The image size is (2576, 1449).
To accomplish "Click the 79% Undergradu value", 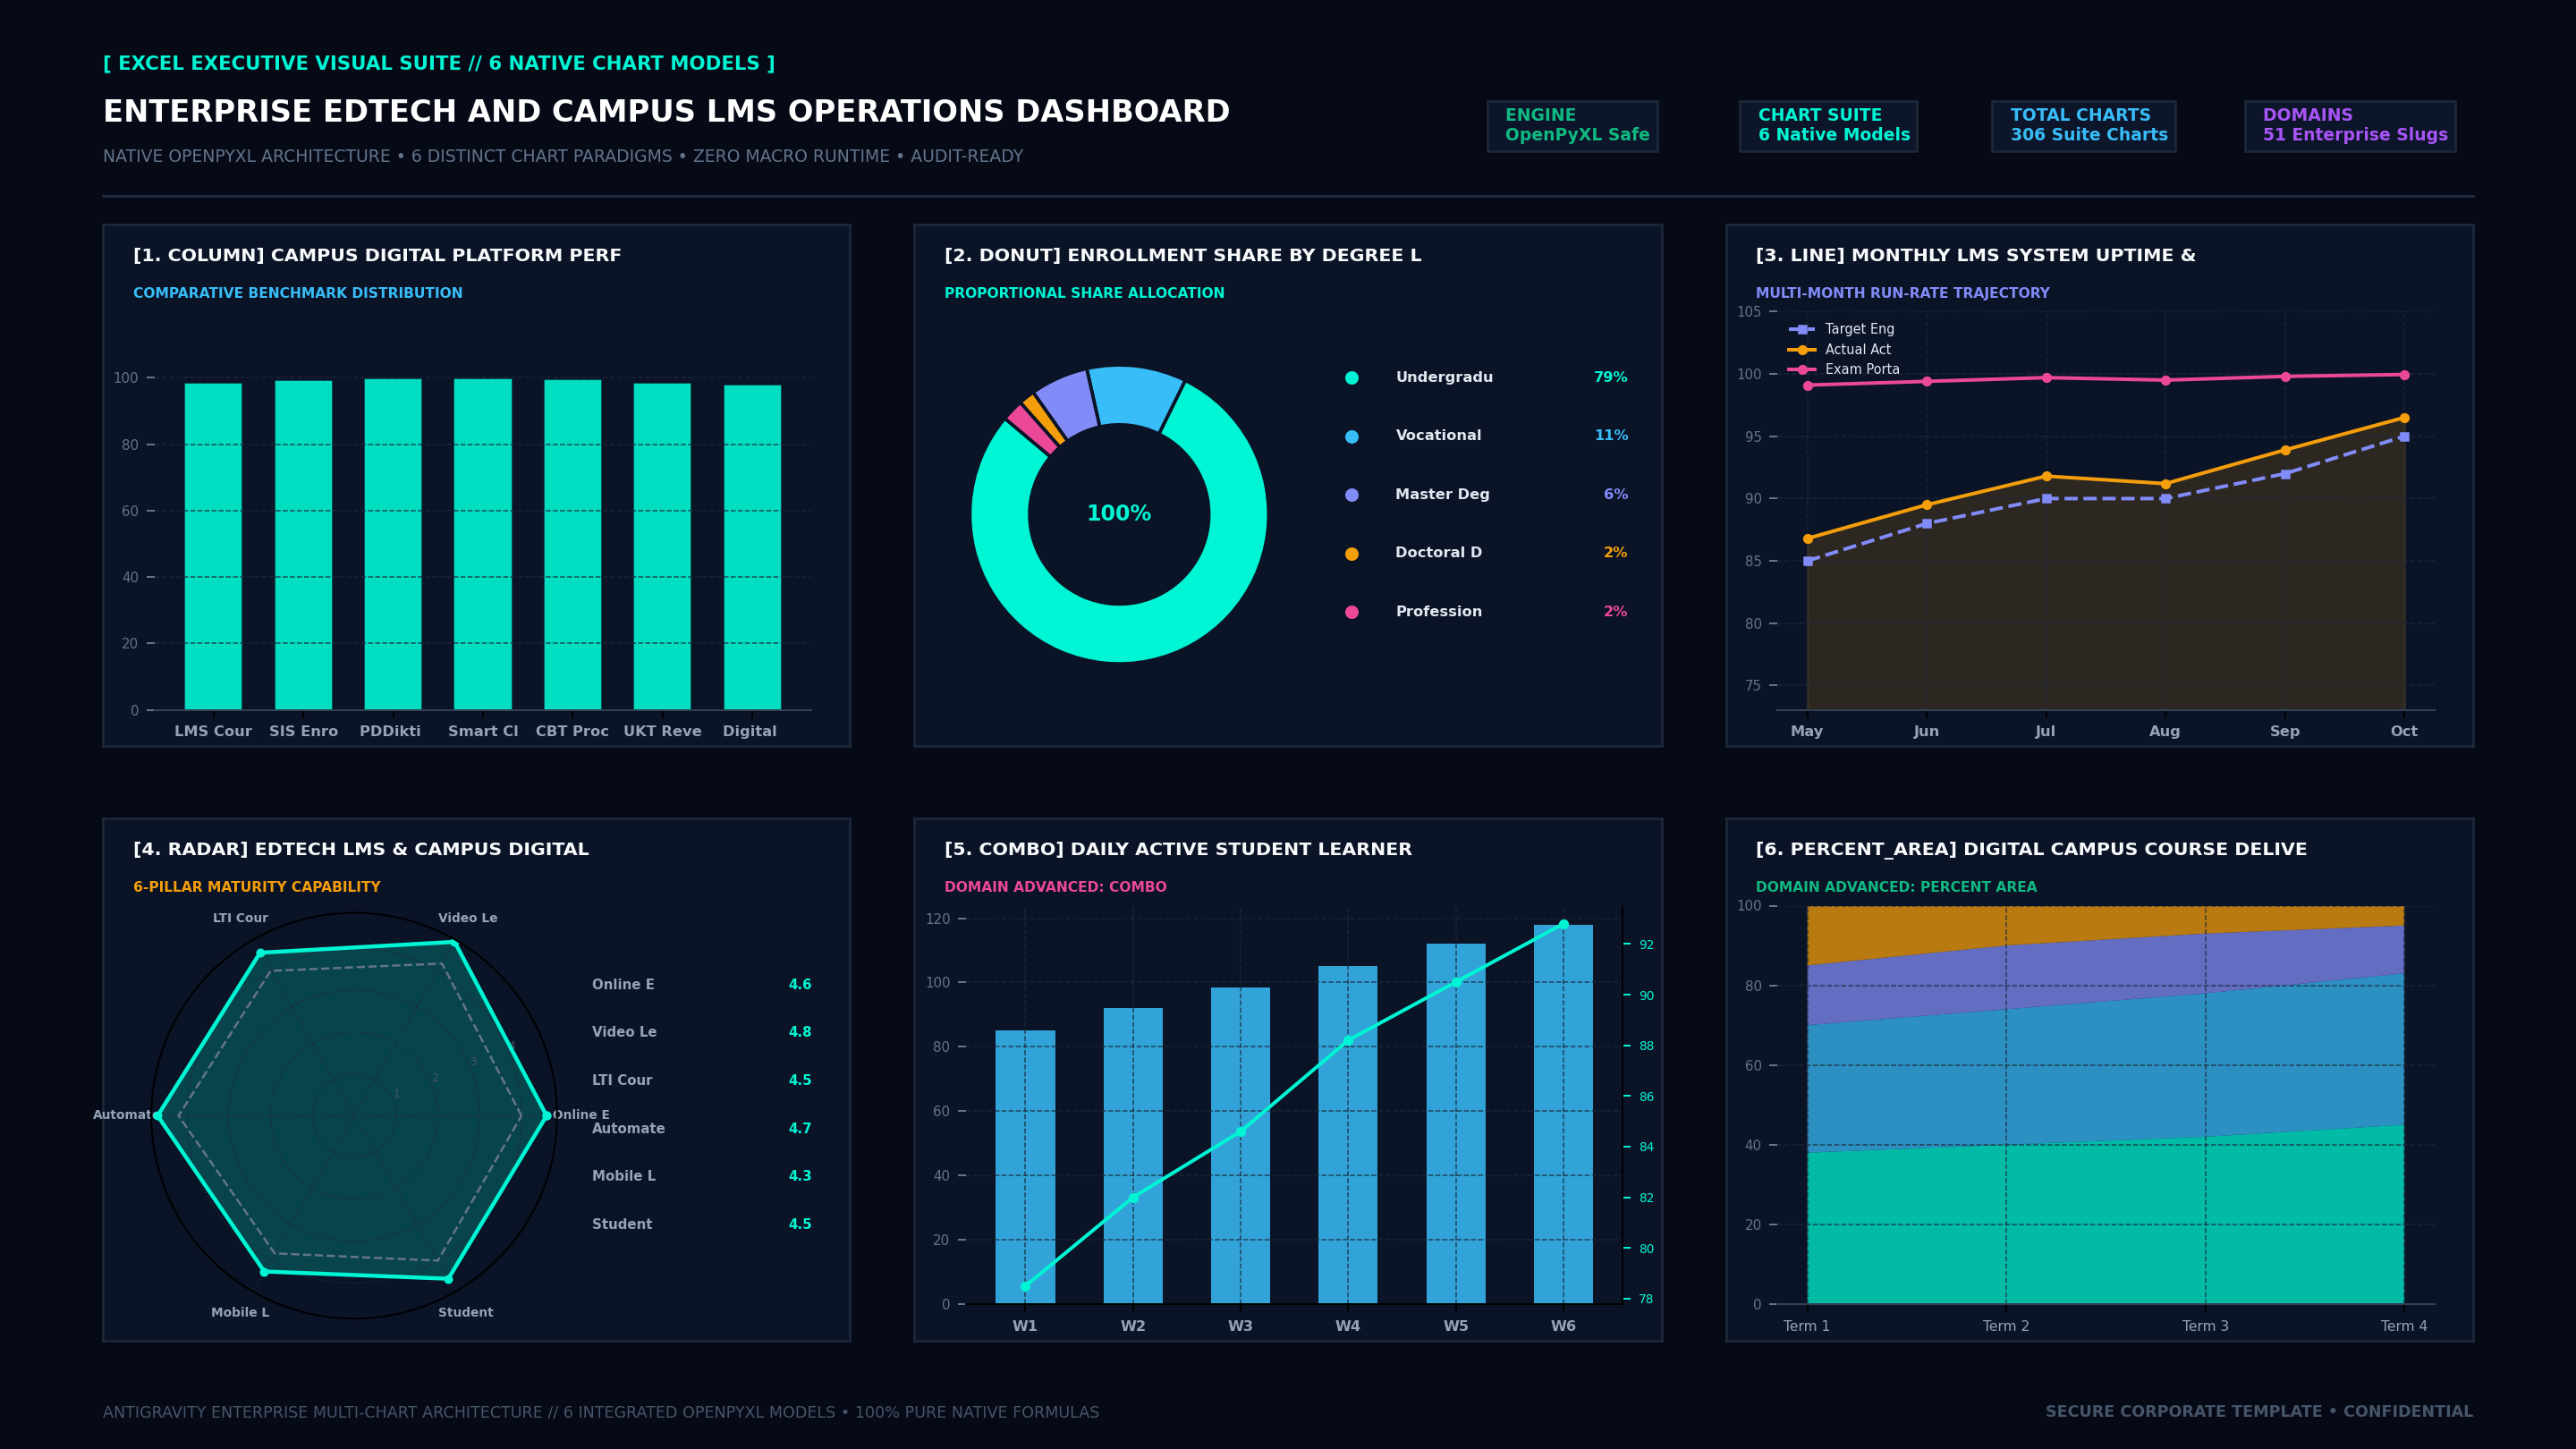I will click(x=1610, y=378).
